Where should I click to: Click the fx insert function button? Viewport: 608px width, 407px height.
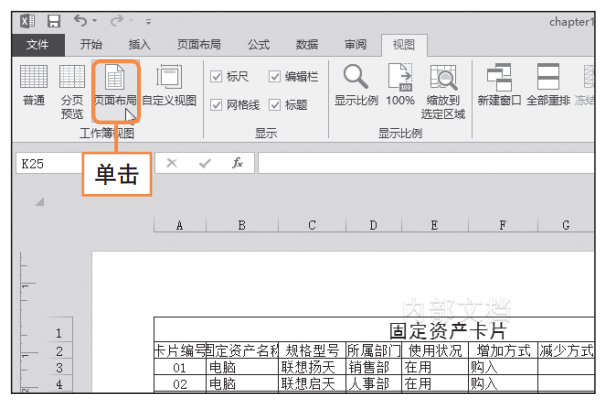click(x=237, y=163)
